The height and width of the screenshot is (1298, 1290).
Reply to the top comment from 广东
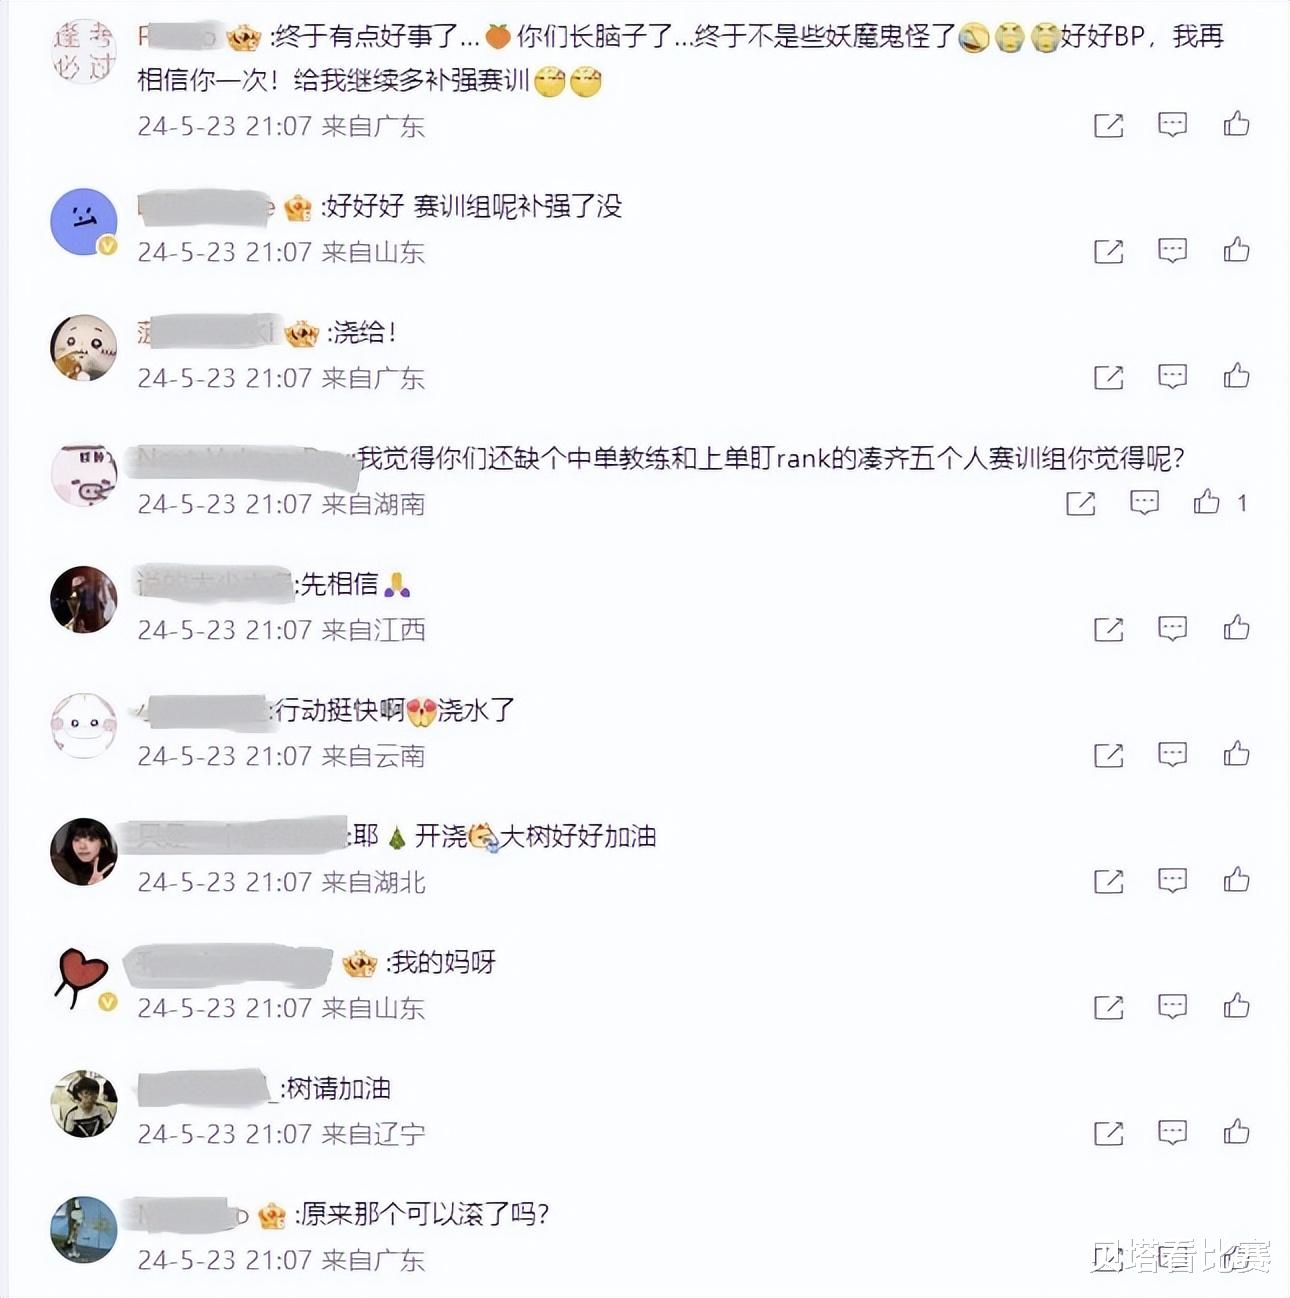(x=1172, y=124)
